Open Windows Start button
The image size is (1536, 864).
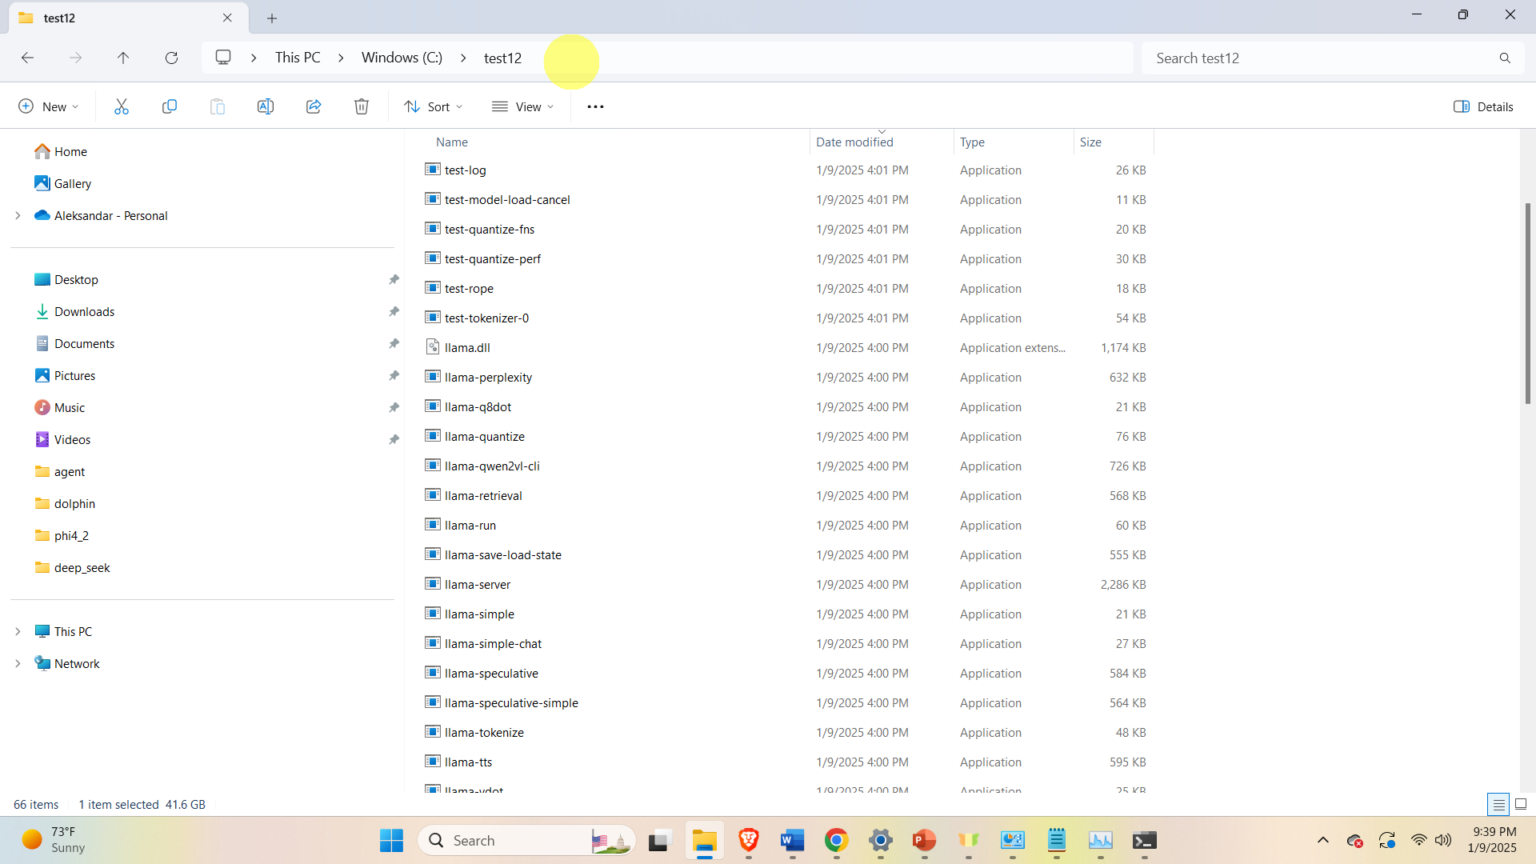(x=391, y=840)
